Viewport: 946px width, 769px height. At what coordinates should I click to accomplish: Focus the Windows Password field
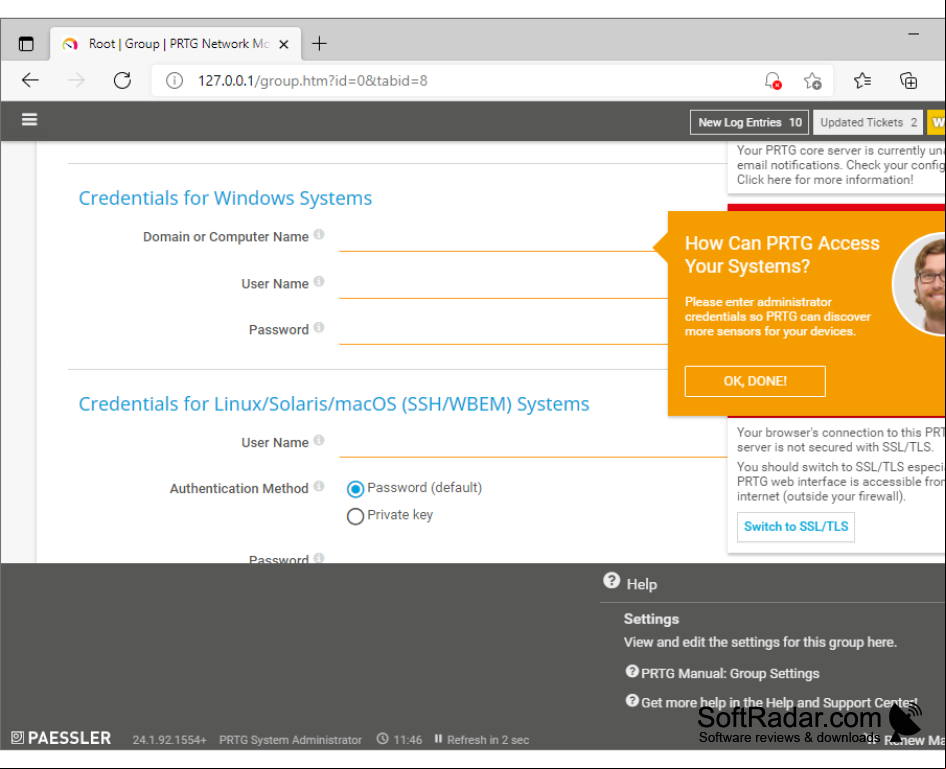pos(503,332)
